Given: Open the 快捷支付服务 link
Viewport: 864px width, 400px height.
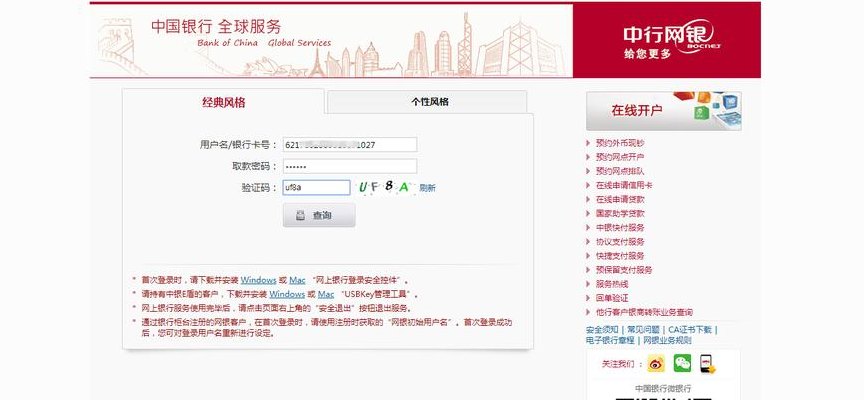Looking at the screenshot, I should click(x=620, y=256).
